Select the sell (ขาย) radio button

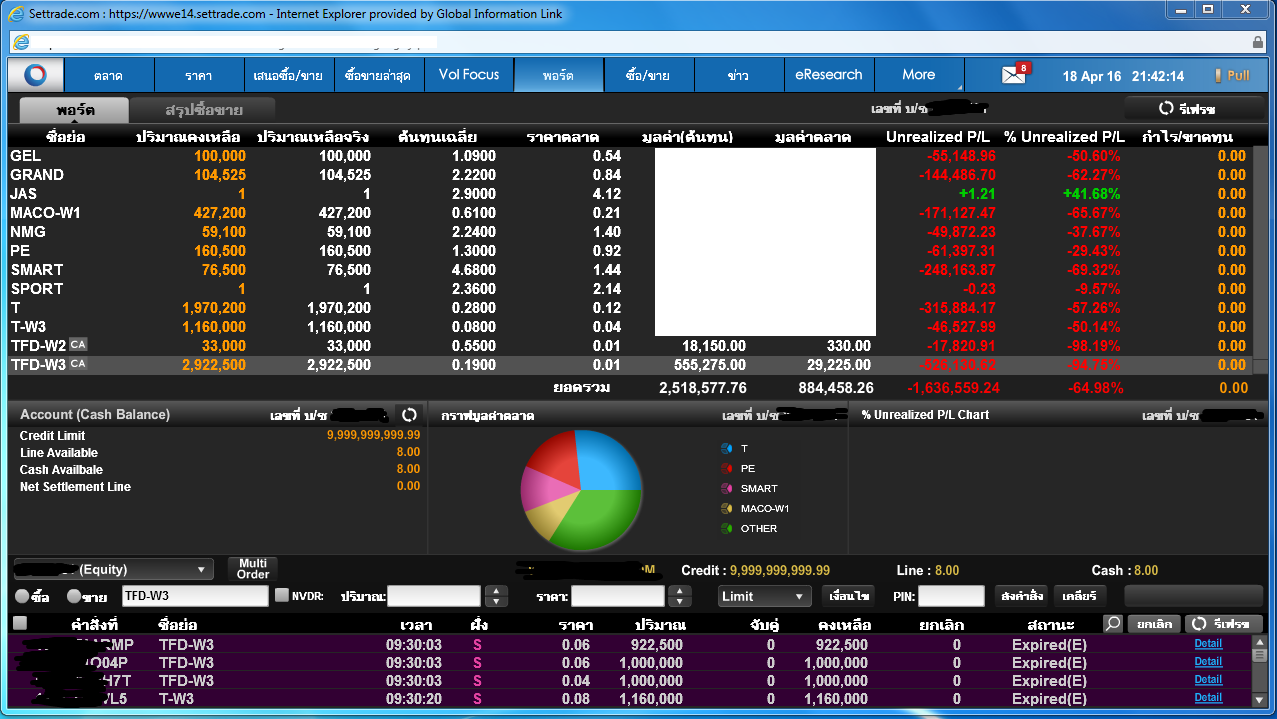click(x=74, y=596)
